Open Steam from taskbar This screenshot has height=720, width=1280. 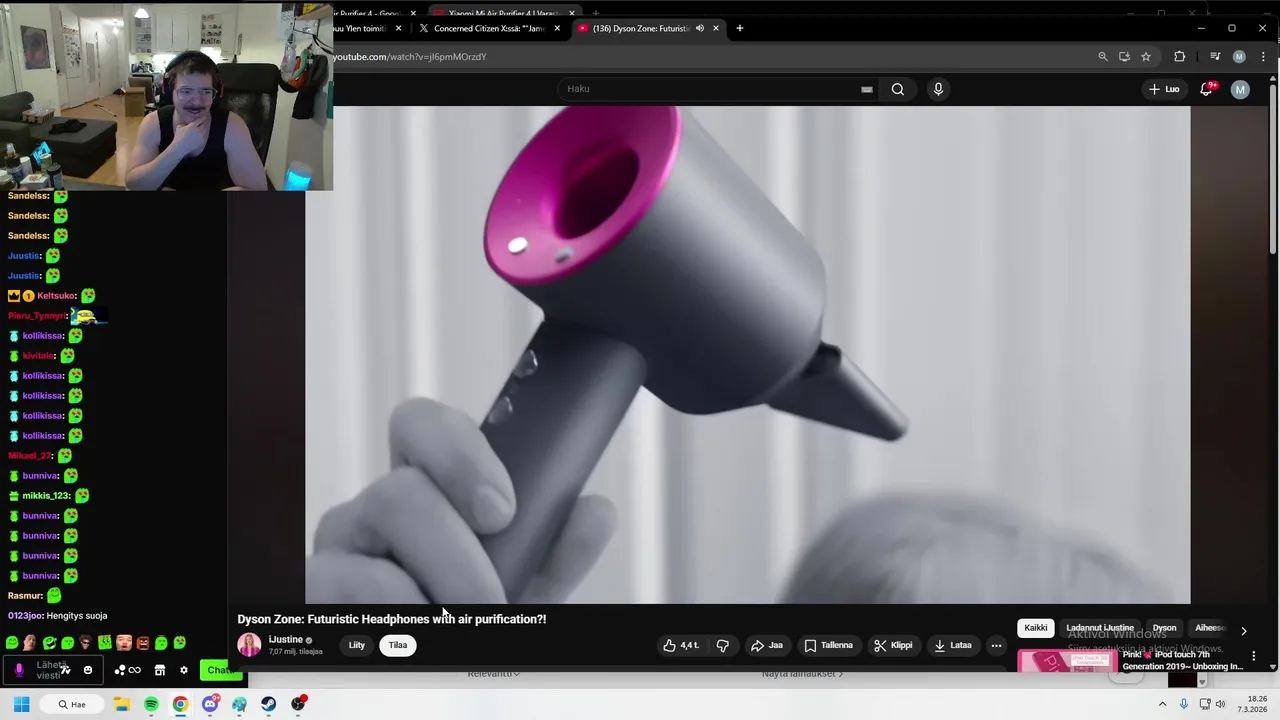(x=269, y=704)
